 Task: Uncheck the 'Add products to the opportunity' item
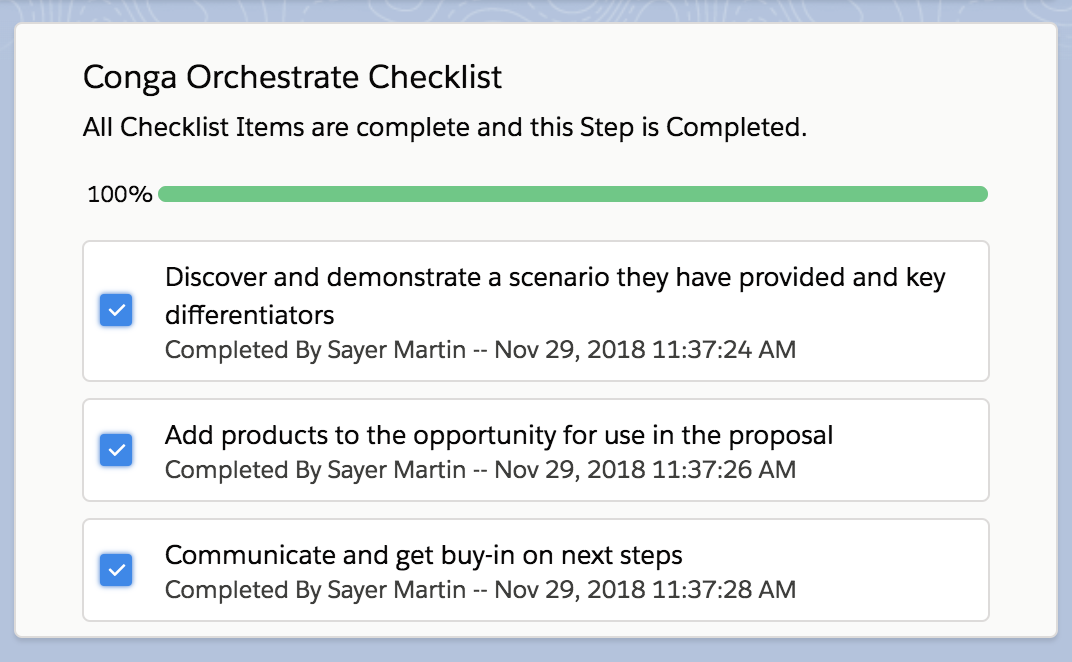click(x=116, y=450)
